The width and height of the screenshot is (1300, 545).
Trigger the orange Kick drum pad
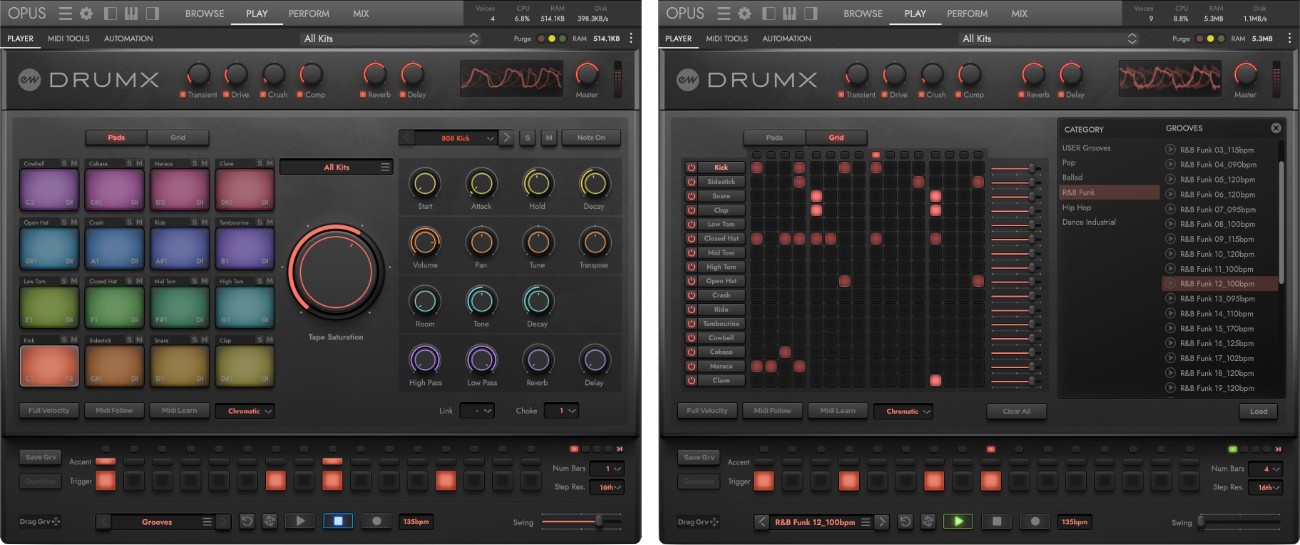48,366
